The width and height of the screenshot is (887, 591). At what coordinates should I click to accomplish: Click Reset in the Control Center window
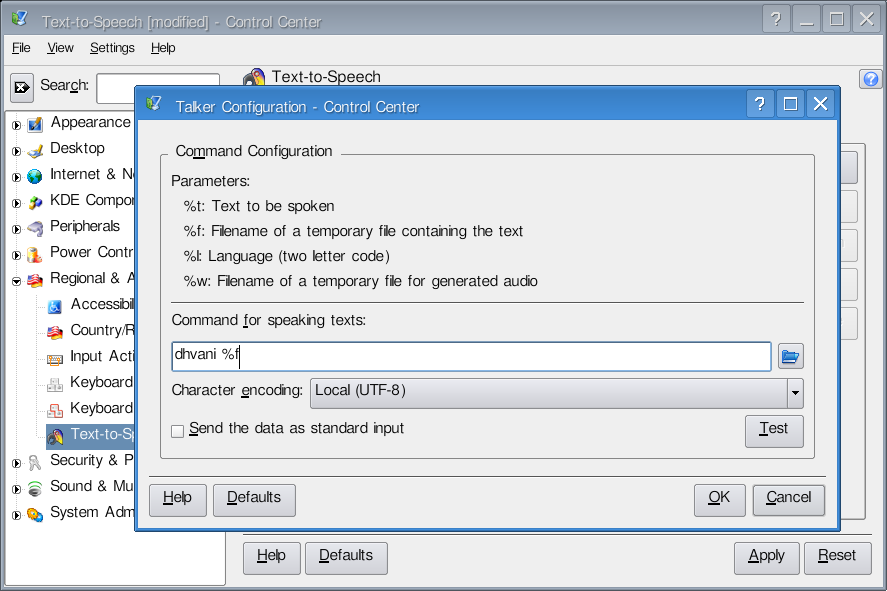point(837,558)
